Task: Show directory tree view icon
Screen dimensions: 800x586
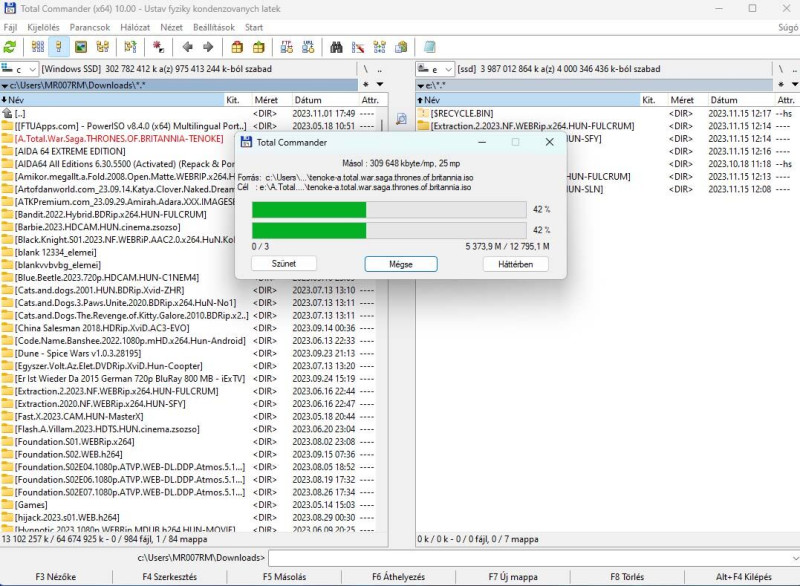Action: tap(103, 47)
